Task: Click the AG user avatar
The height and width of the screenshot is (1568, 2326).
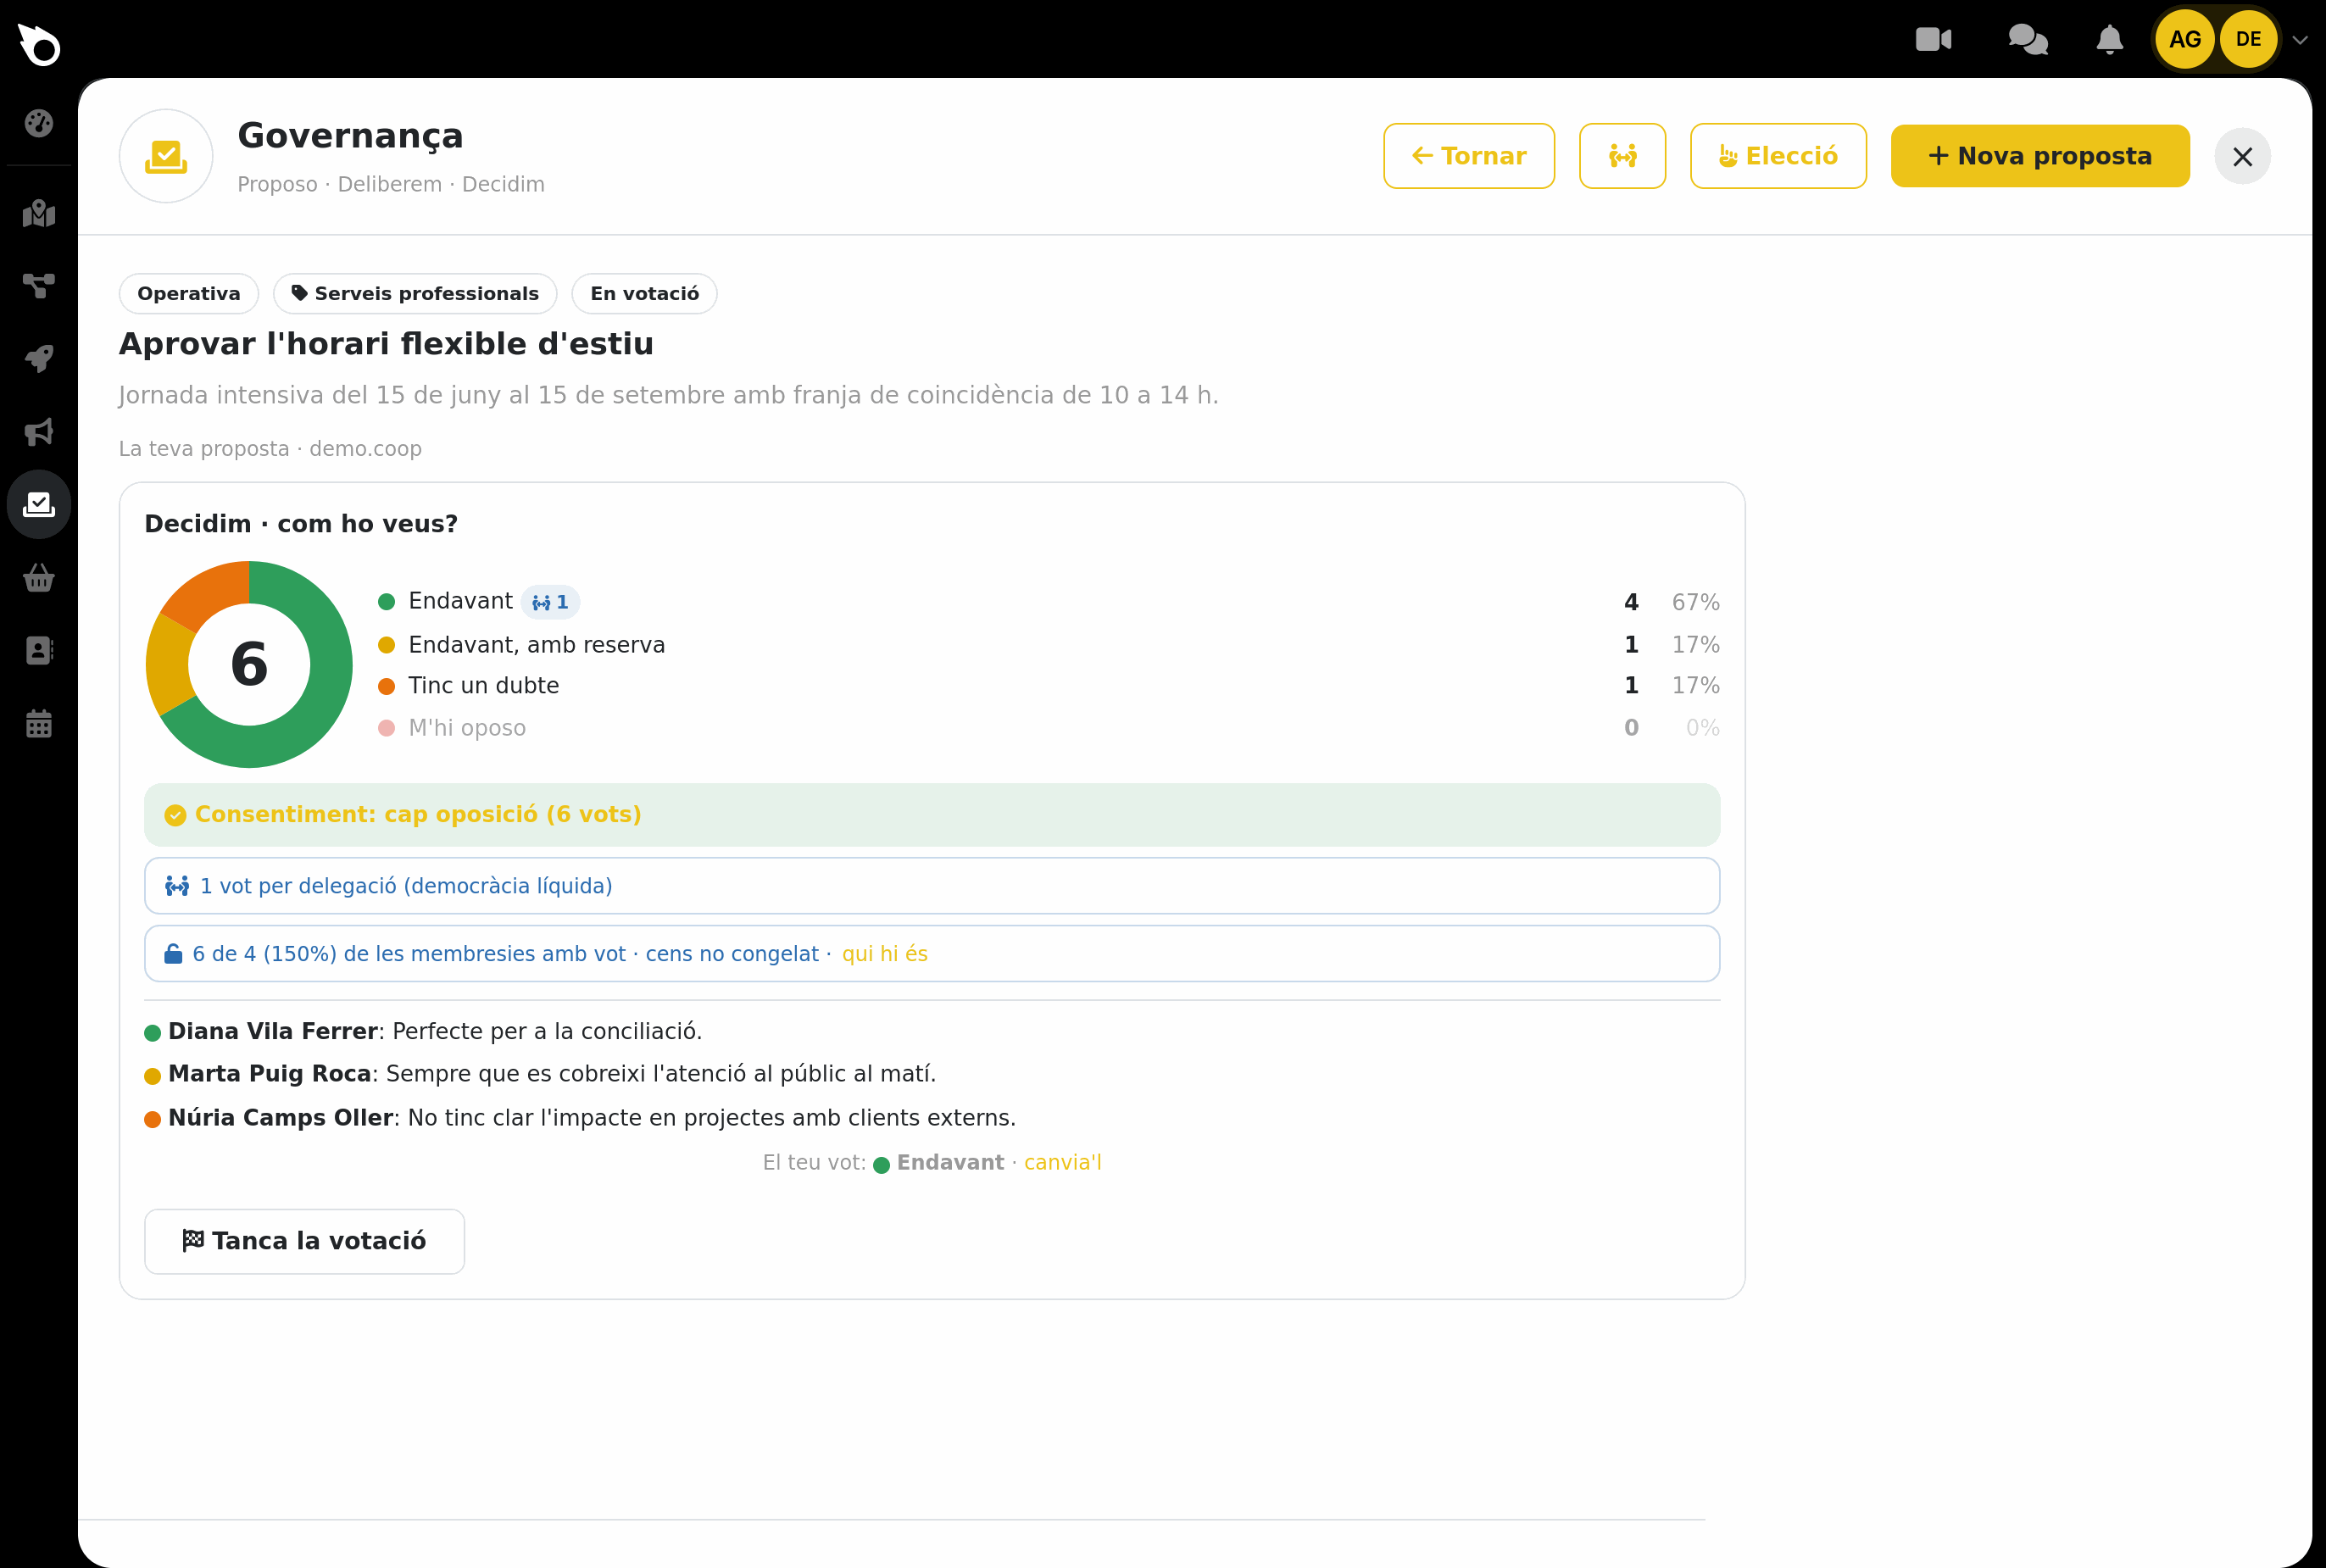Action: click(2184, 40)
